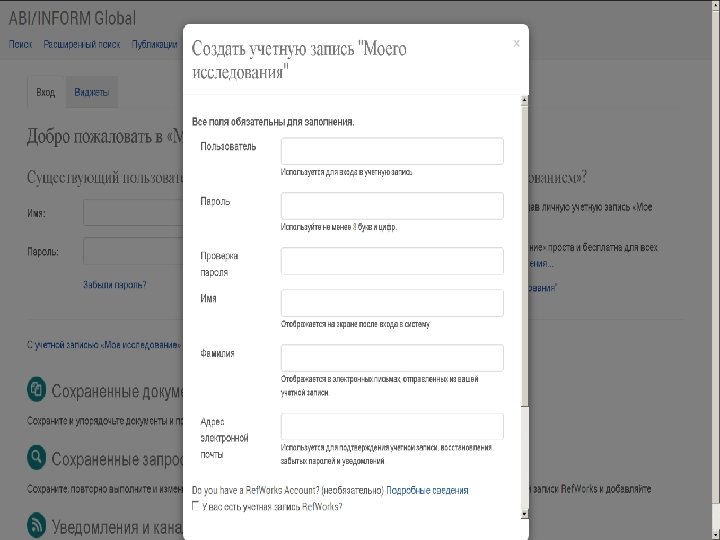Click the Уведомления и каналы RSS icon
Viewport: 720px width, 540px height.
point(36,524)
